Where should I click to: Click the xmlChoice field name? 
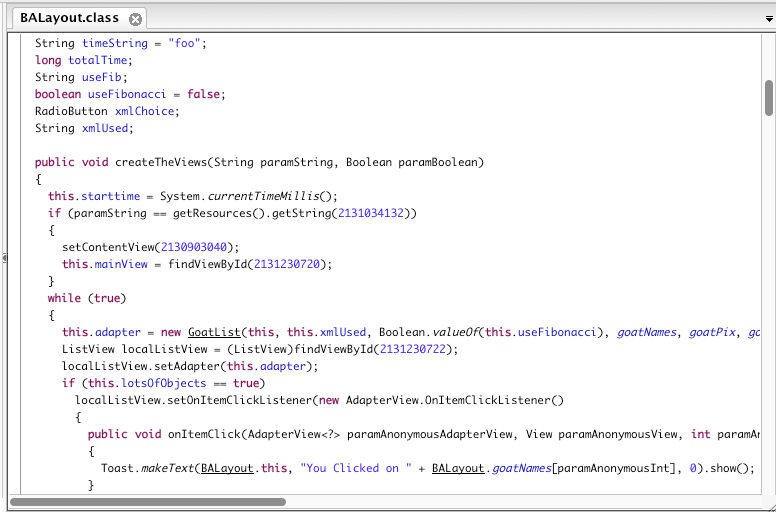(145, 111)
